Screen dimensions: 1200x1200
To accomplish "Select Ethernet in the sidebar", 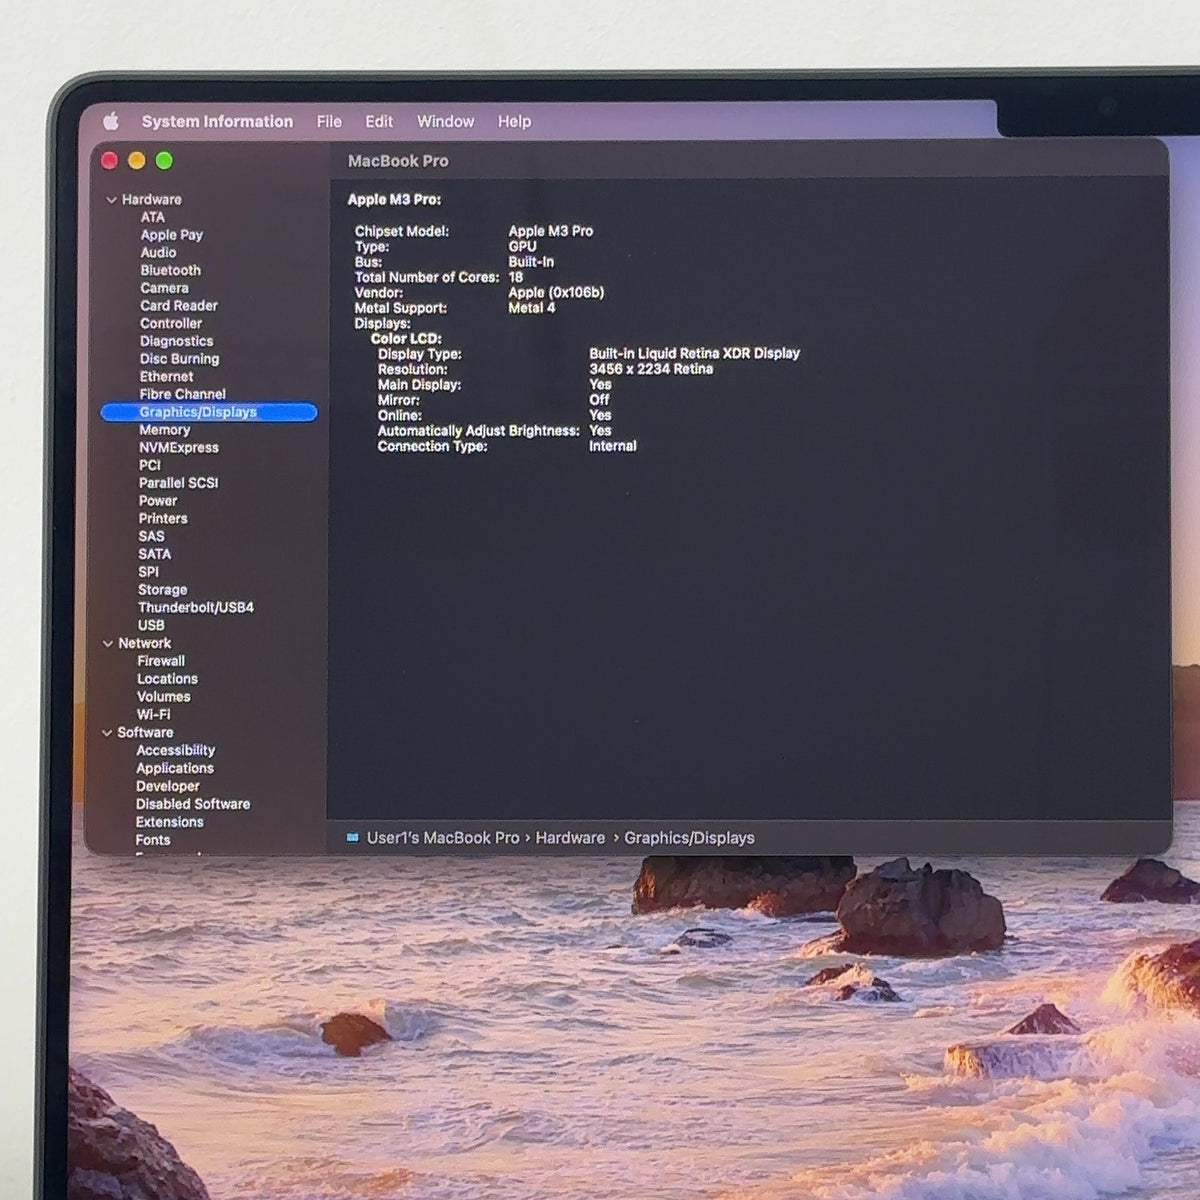I will pyautogui.click(x=166, y=377).
